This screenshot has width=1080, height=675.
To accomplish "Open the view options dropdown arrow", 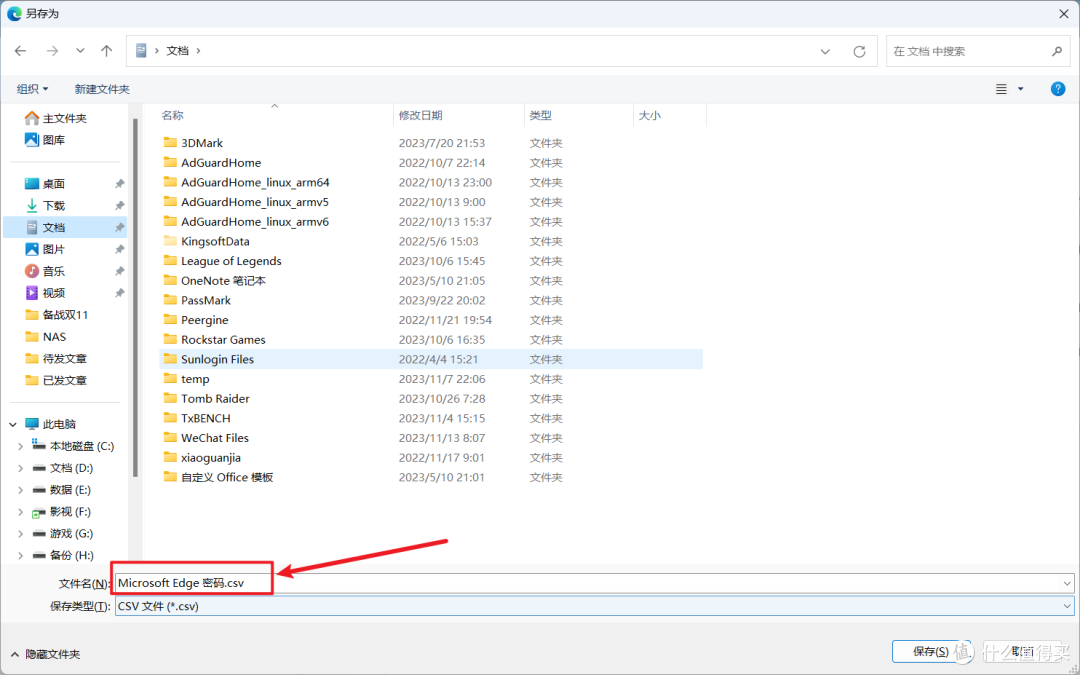I will pos(1021,89).
